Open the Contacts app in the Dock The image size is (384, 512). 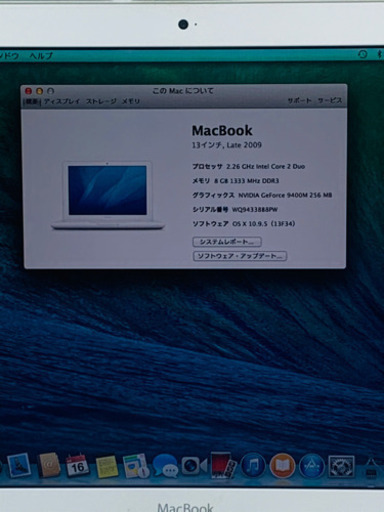tap(49, 465)
